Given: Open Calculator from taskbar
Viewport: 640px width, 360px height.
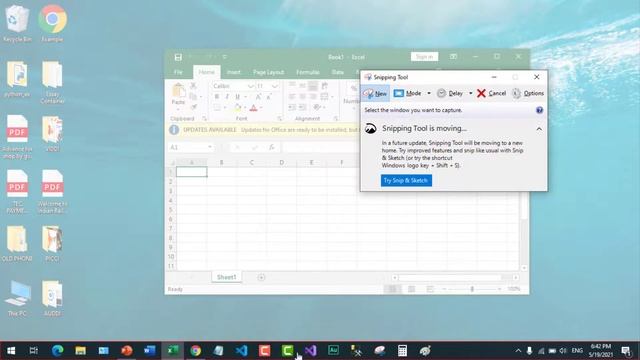Looking at the screenshot, I should point(402,351).
